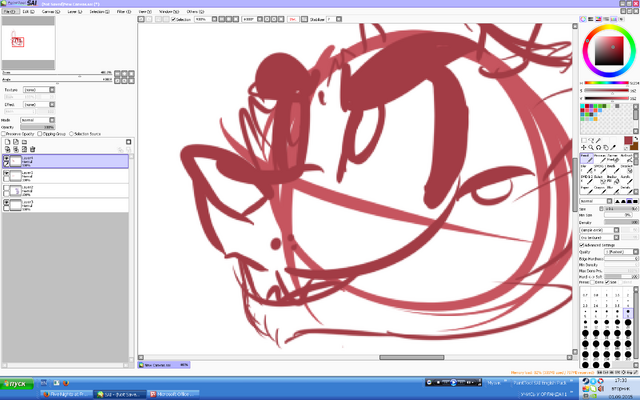
Task: Click the canvas horizontal scrollbar thumb
Action: click(411, 358)
